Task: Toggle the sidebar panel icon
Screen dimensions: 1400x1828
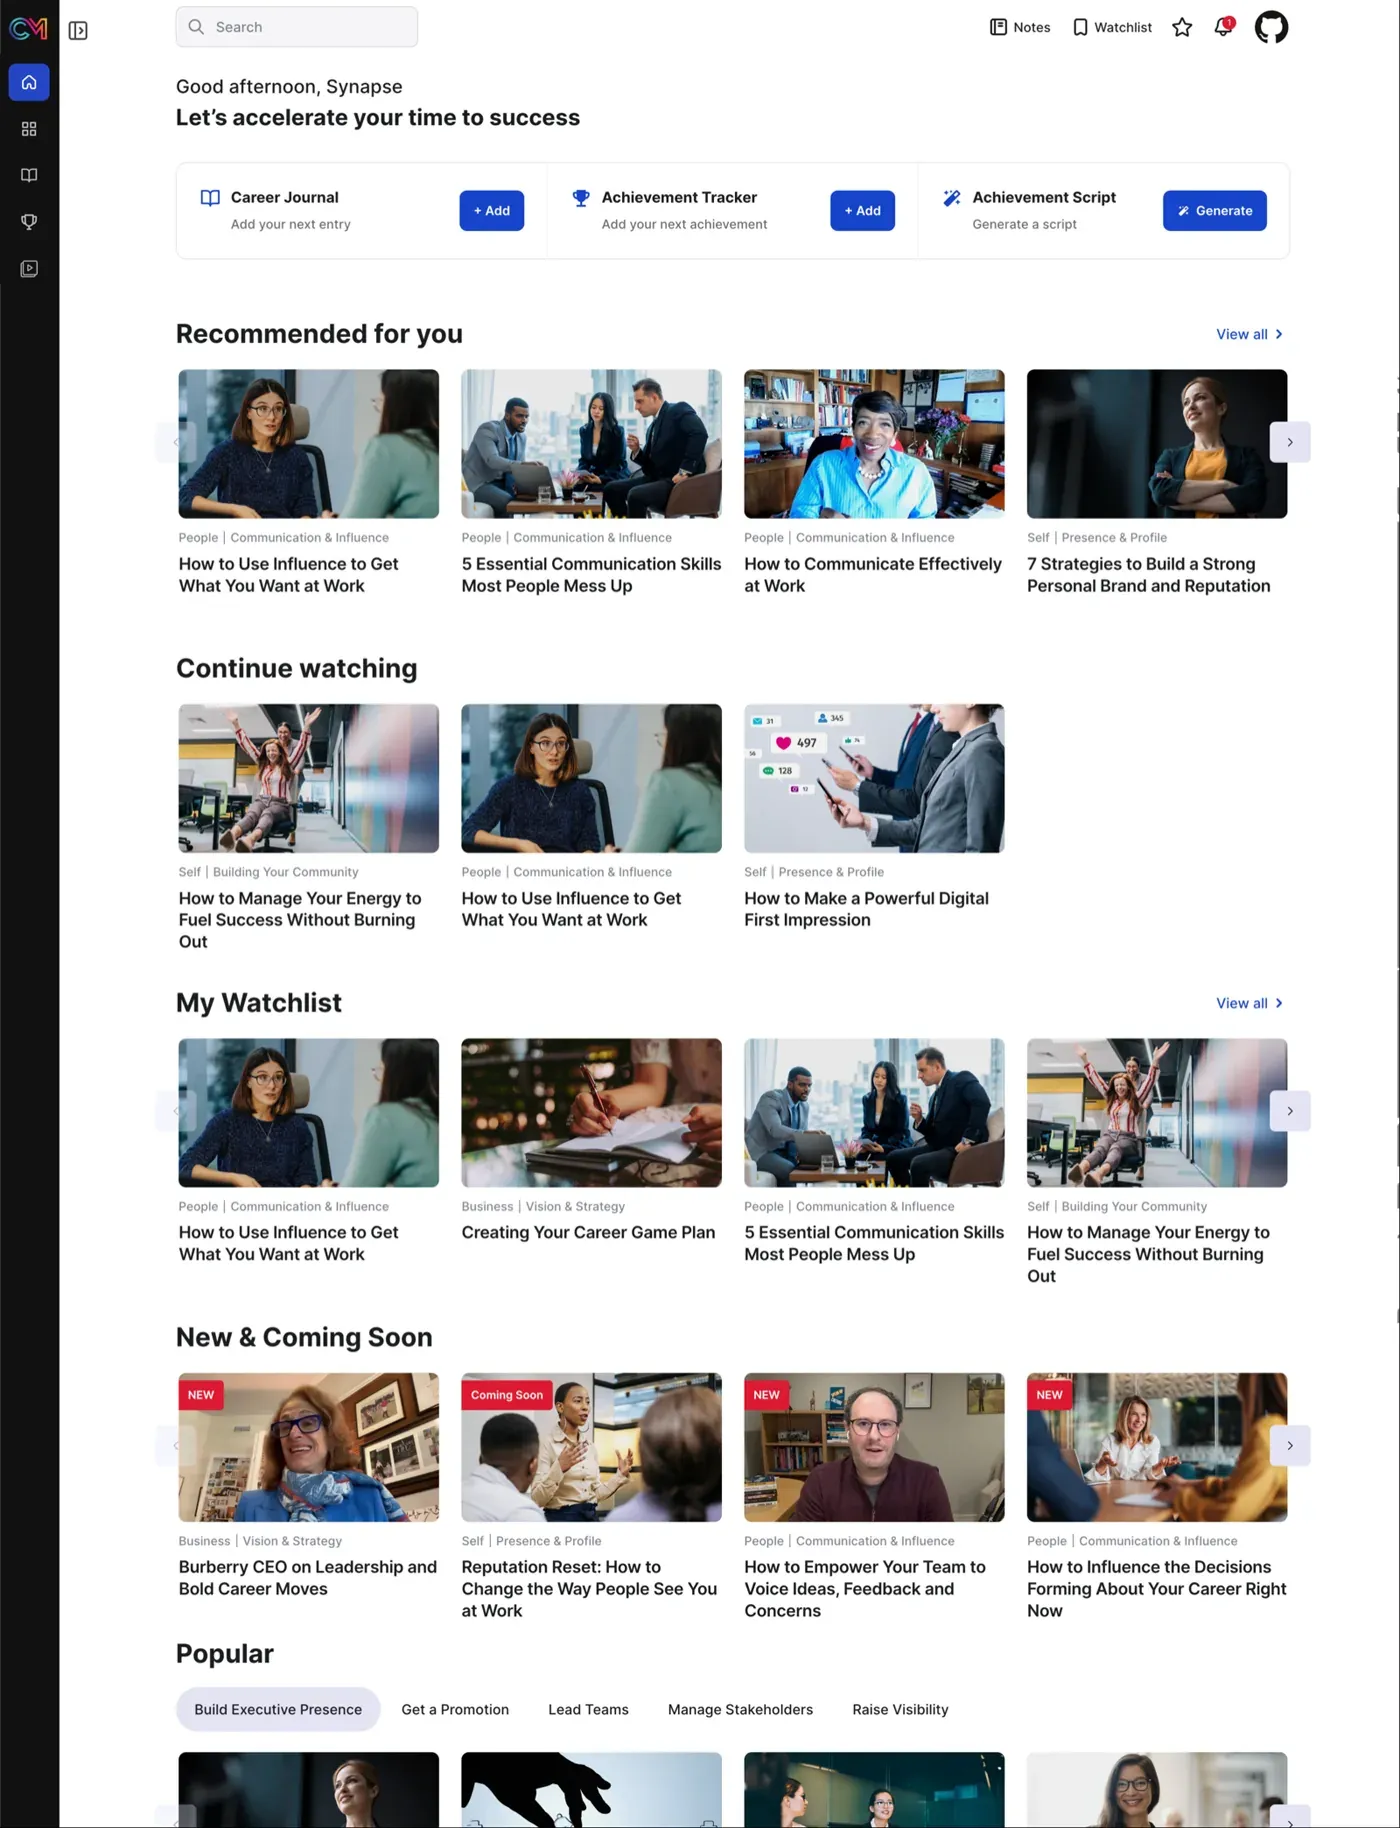Action: pyautogui.click(x=78, y=30)
